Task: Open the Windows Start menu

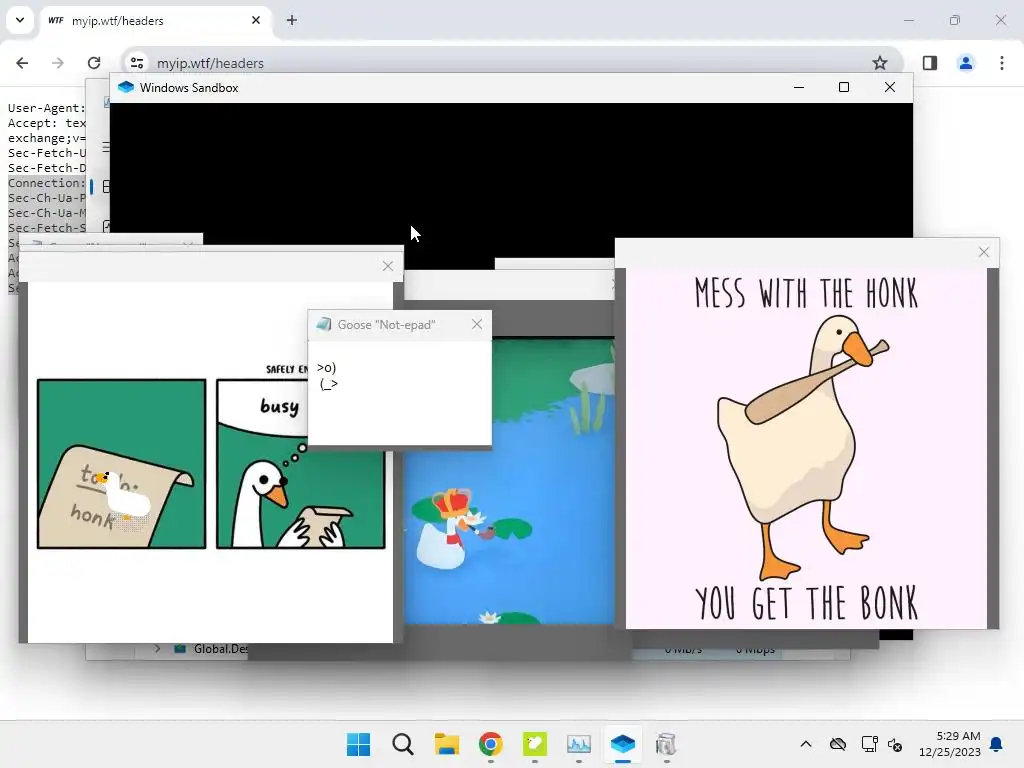Action: tap(359, 744)
